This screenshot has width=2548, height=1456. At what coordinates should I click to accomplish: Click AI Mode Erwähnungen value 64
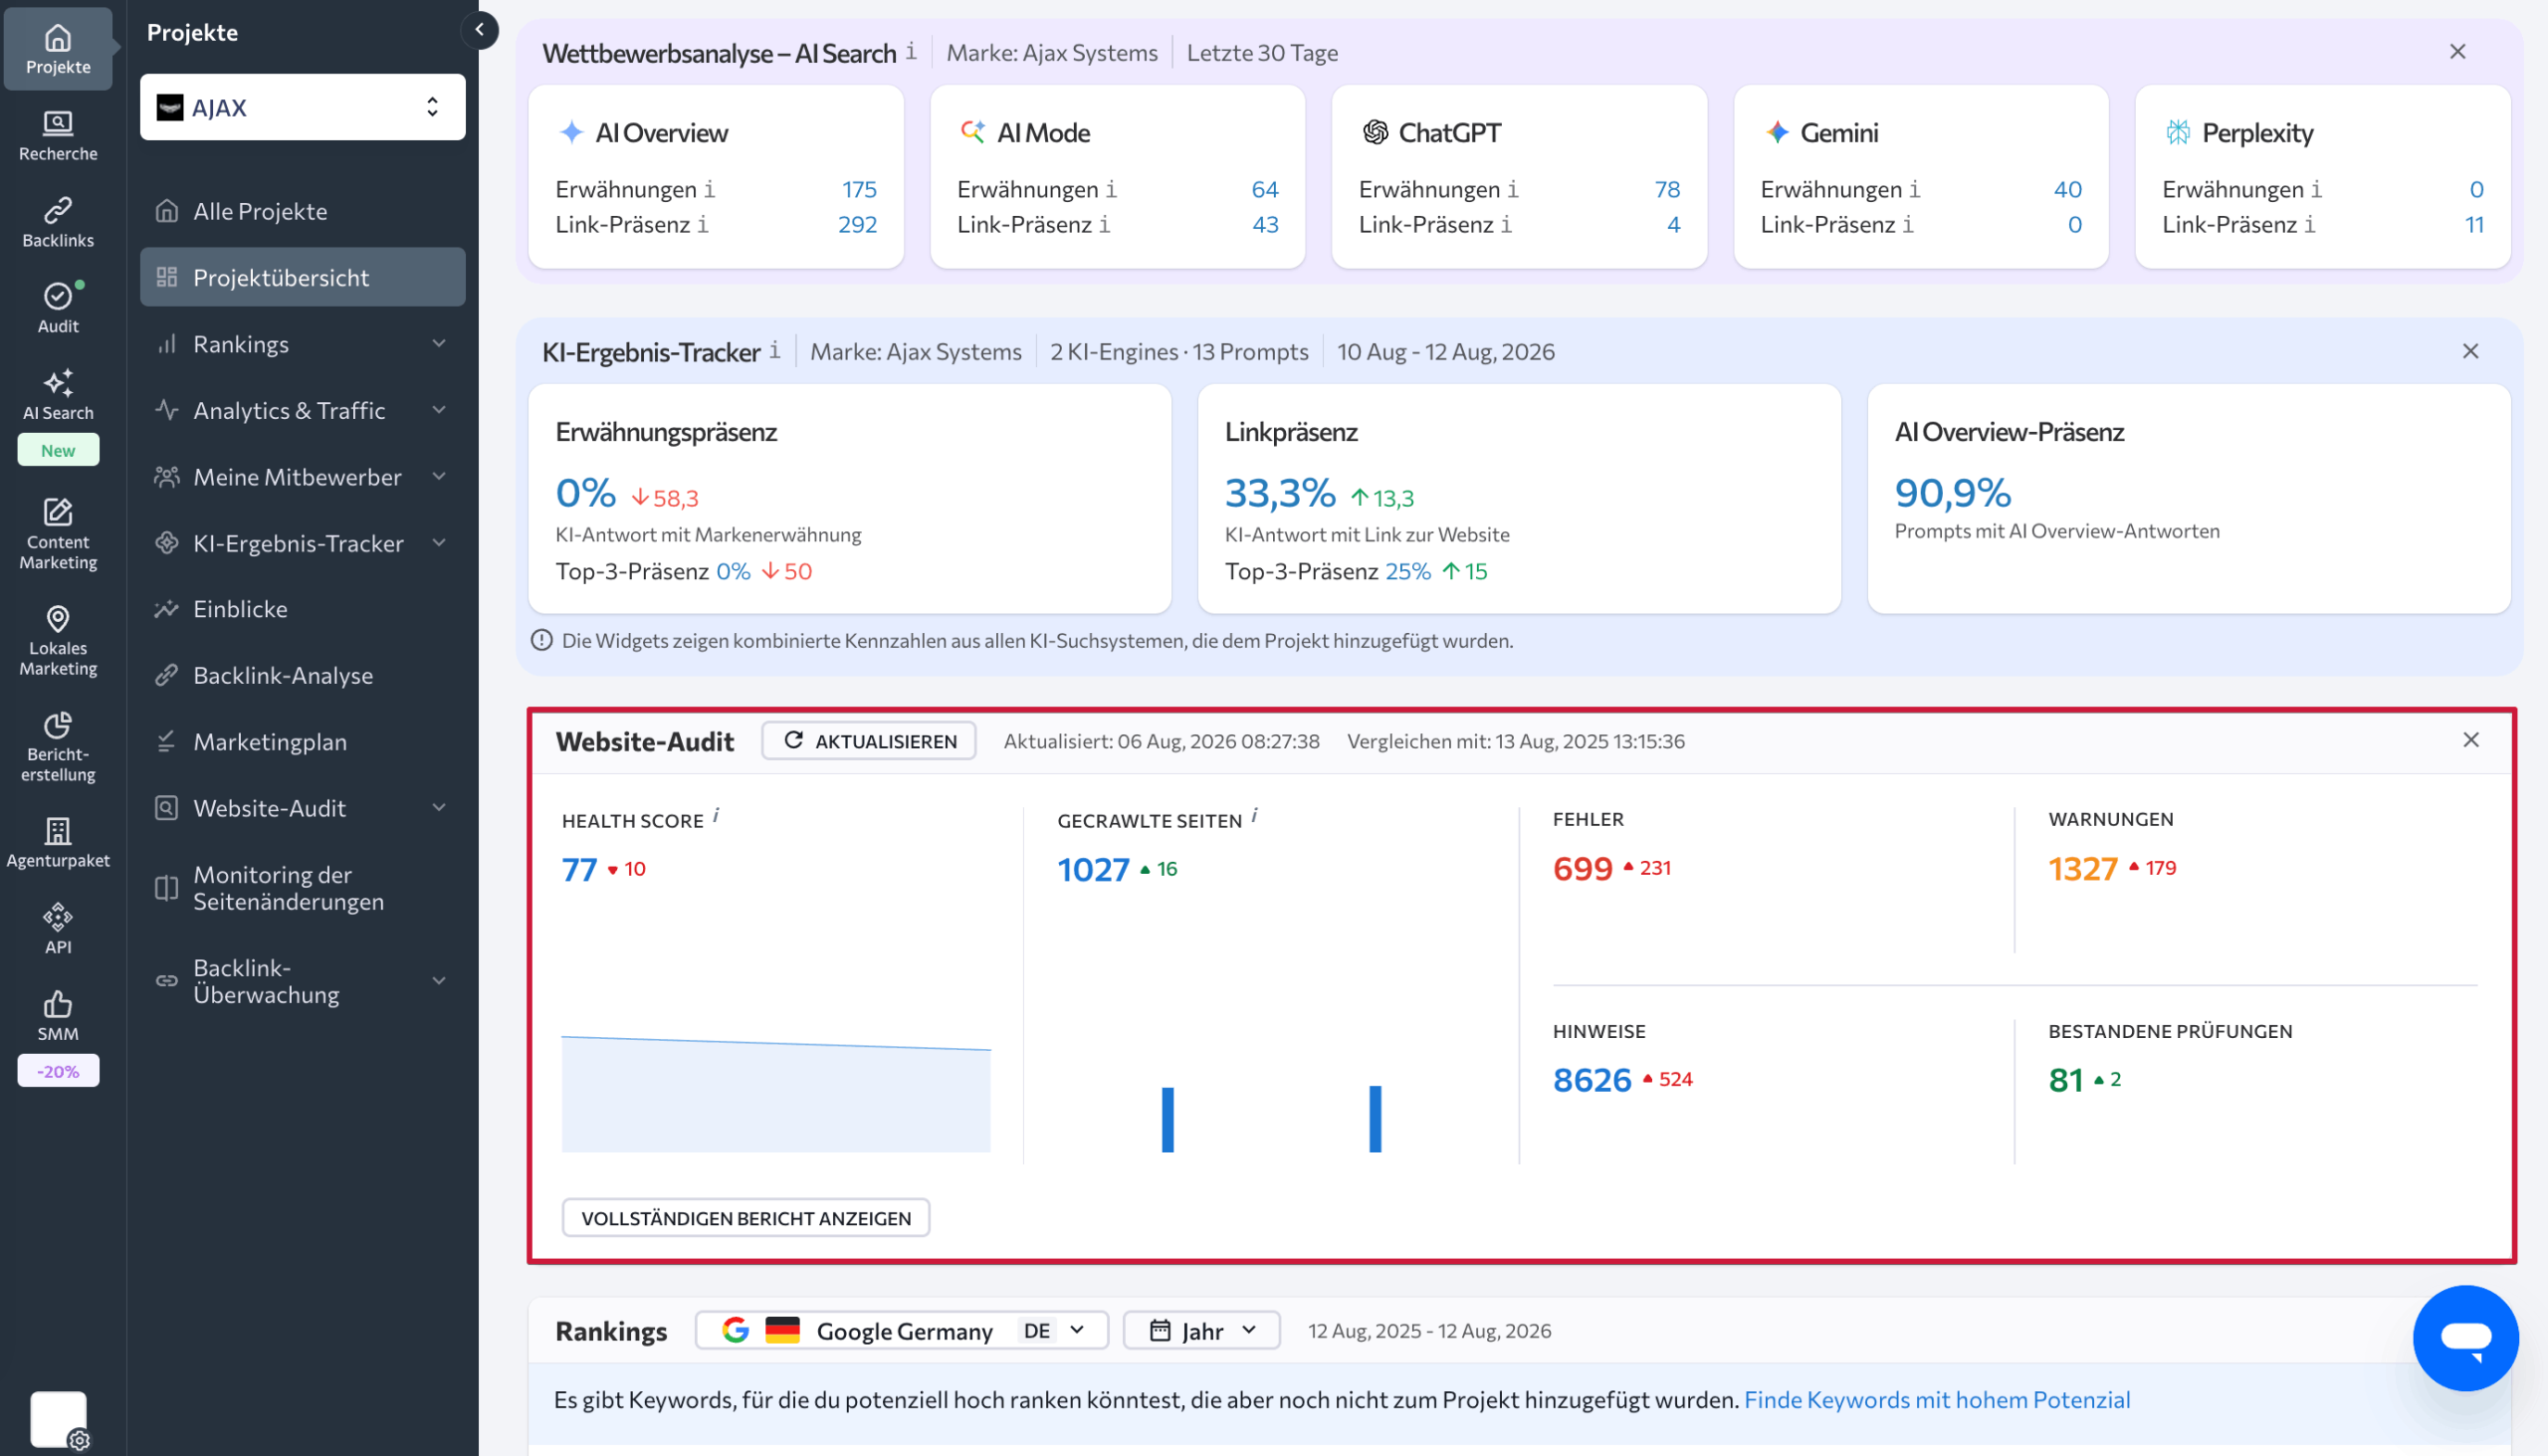[x=1265, y=189]
